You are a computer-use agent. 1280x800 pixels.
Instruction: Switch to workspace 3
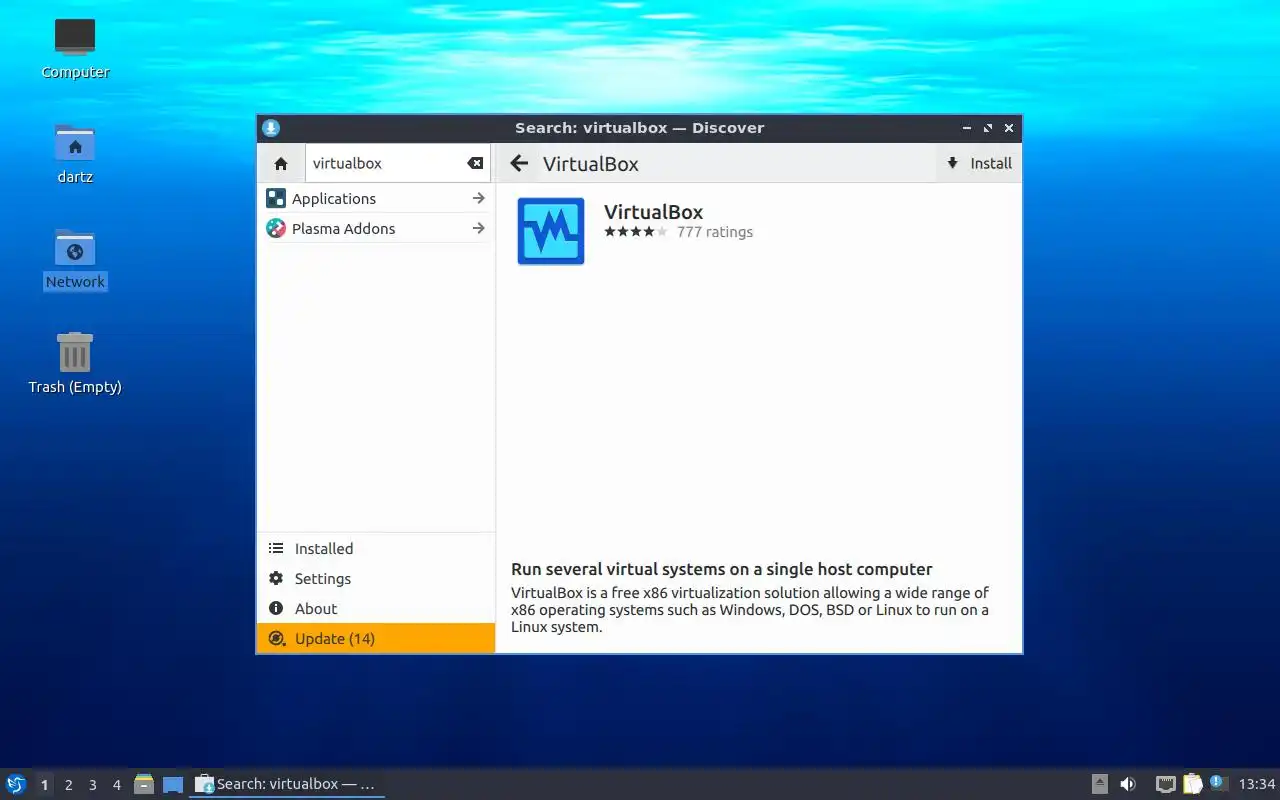pos(93,785)
